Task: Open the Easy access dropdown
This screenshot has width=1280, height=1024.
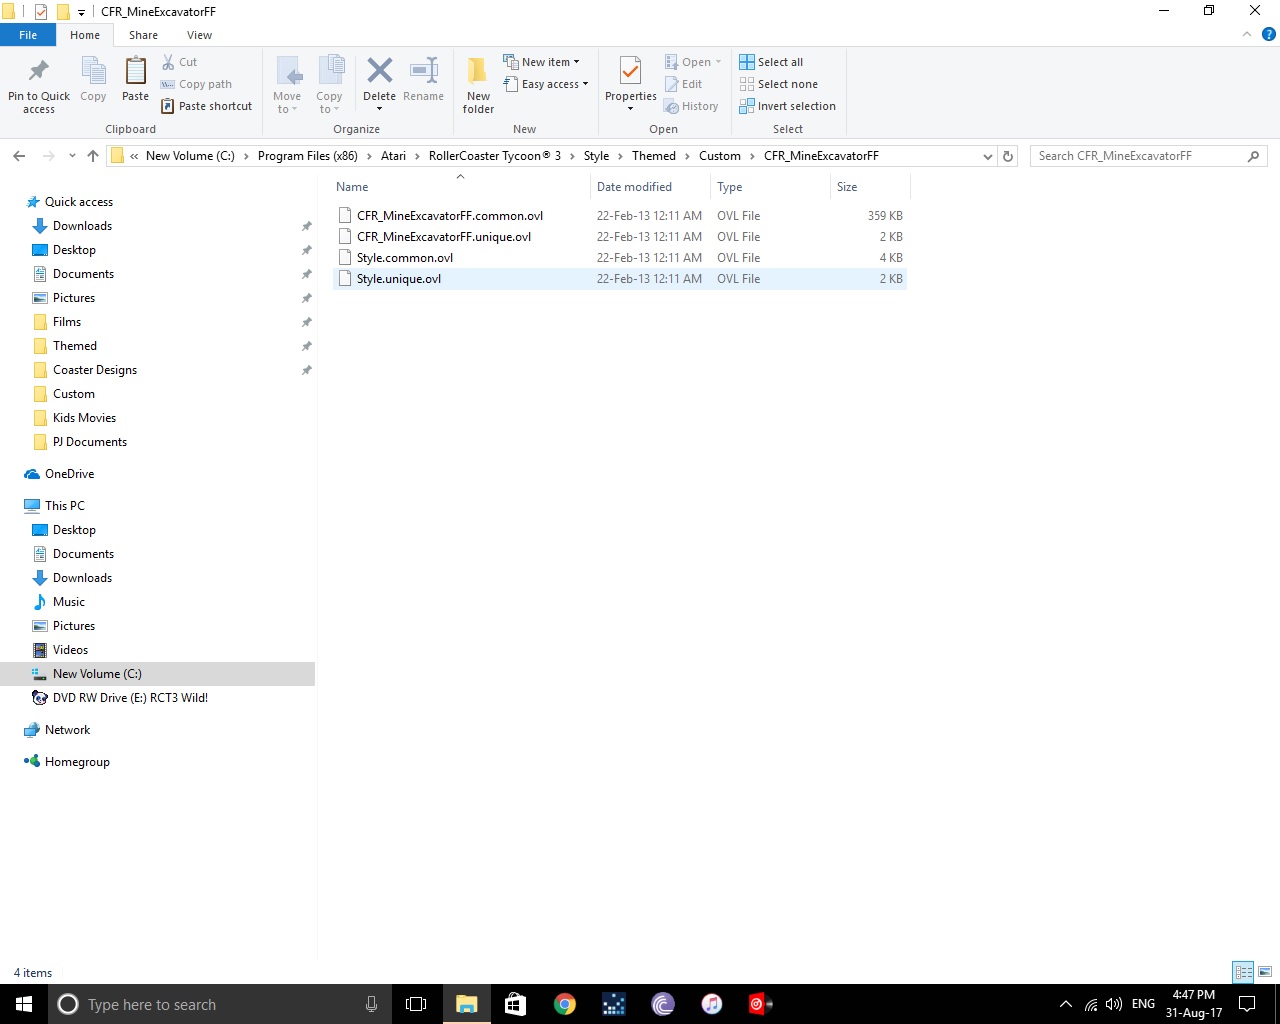Action: click(x=546, y=84)
